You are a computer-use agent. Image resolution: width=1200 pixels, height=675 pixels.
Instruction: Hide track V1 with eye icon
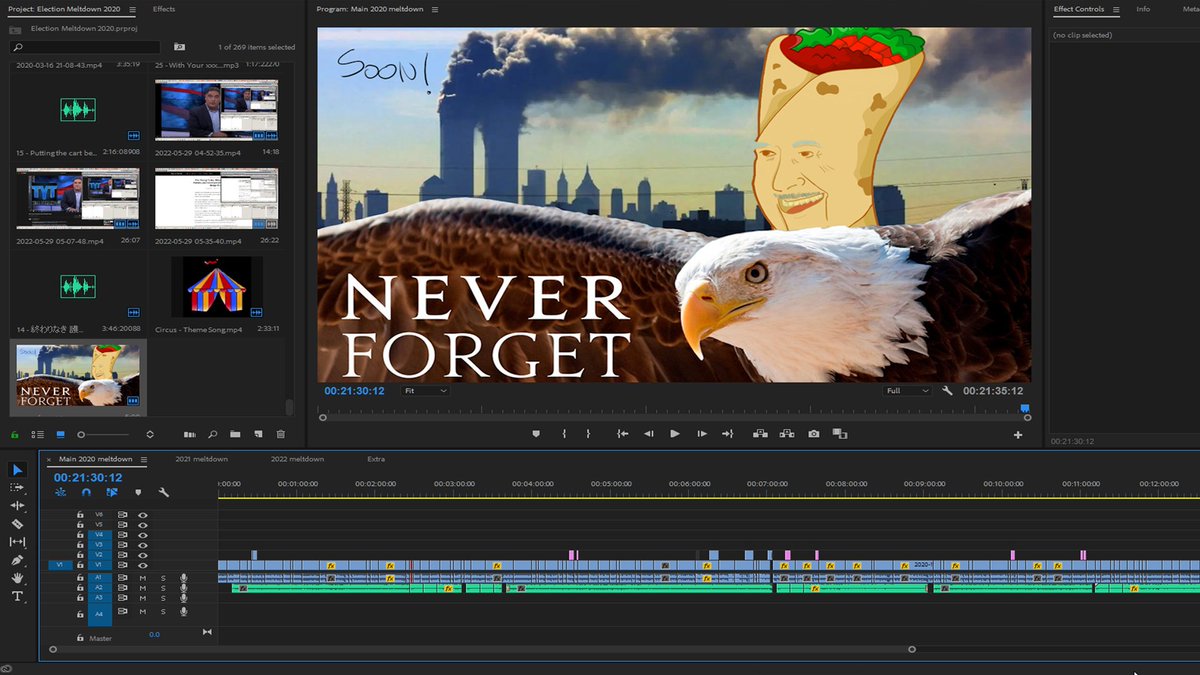[x=143, y=565]
